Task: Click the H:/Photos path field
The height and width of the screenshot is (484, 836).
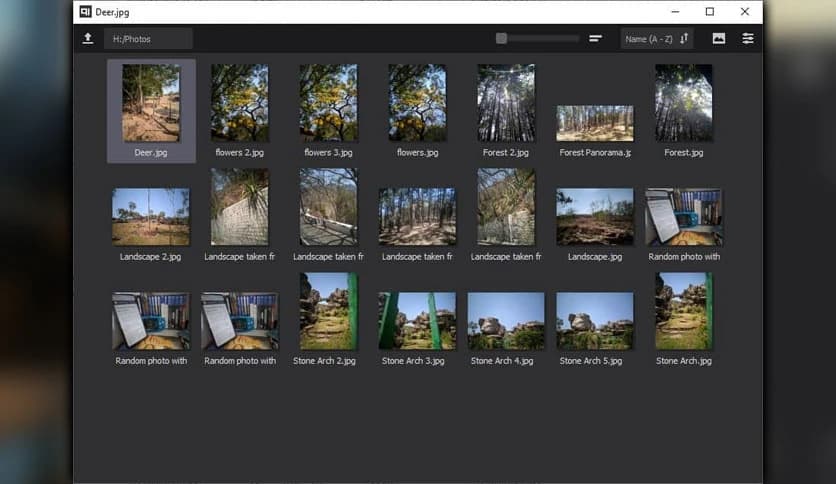Action: 150,39
